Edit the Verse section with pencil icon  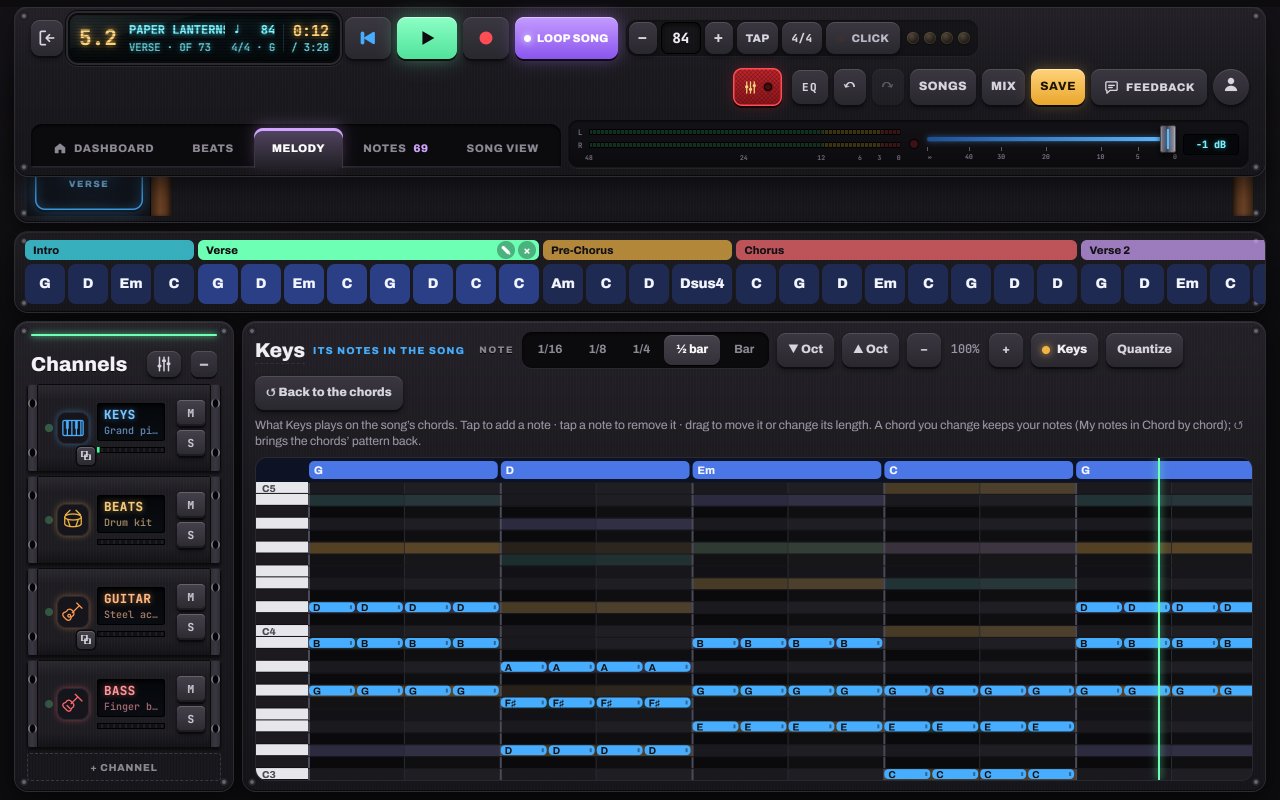pos(507,250)
